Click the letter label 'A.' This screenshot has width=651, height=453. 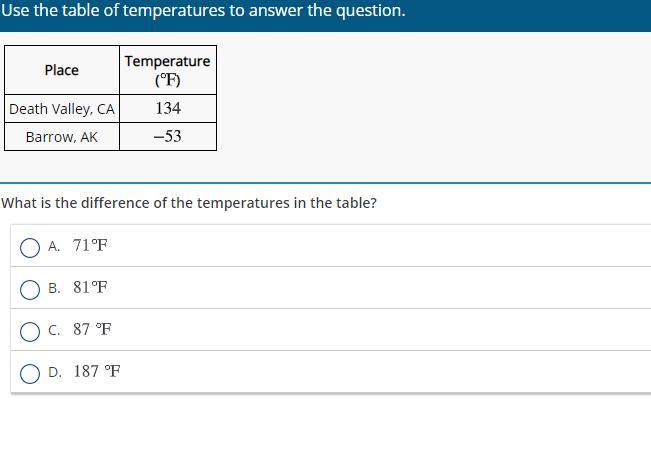tap(54, 246)
